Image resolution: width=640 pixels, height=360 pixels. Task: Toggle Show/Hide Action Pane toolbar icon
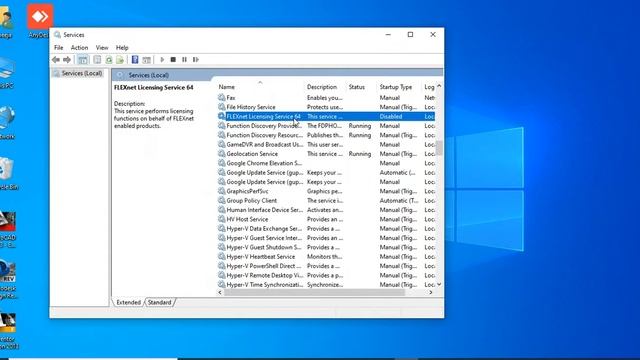(147, 60)
